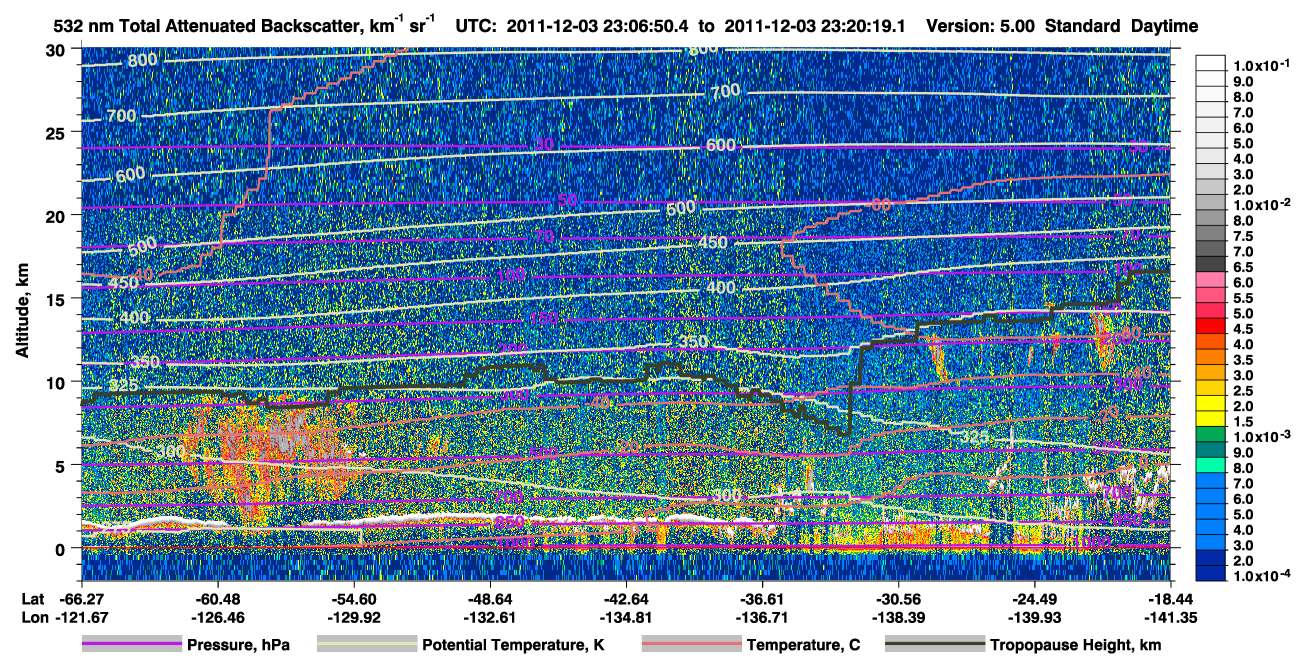Image resolution: width=1300 pixels, height=667 pixels.
Task: Click longitude value '-121.67'
Action: 82,617
